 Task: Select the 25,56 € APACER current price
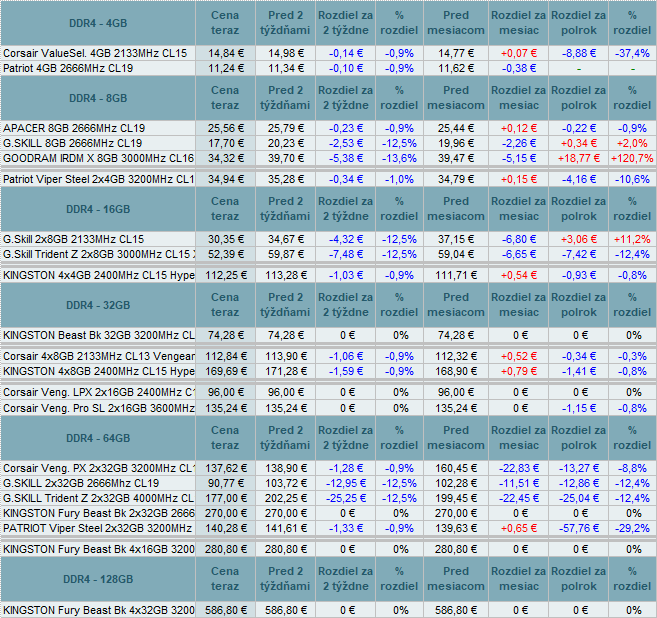point(225,128)
